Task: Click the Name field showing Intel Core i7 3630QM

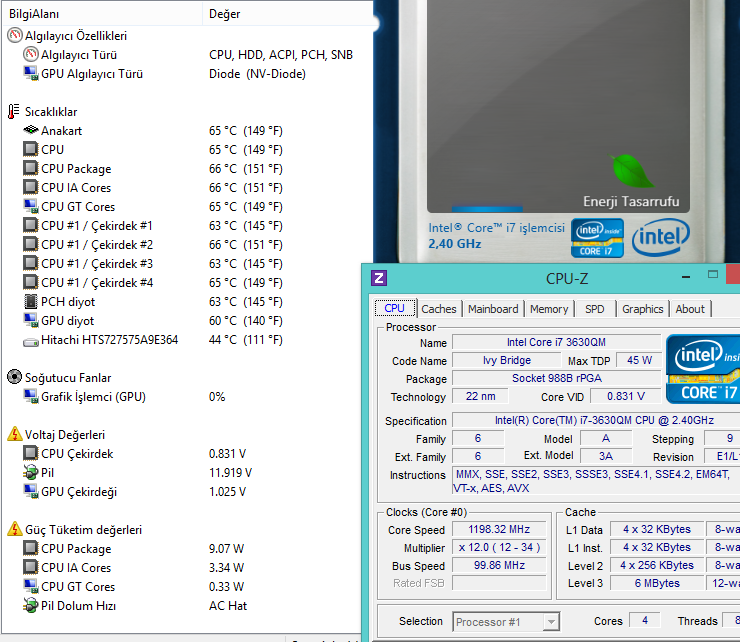Action: pos(556,342)
